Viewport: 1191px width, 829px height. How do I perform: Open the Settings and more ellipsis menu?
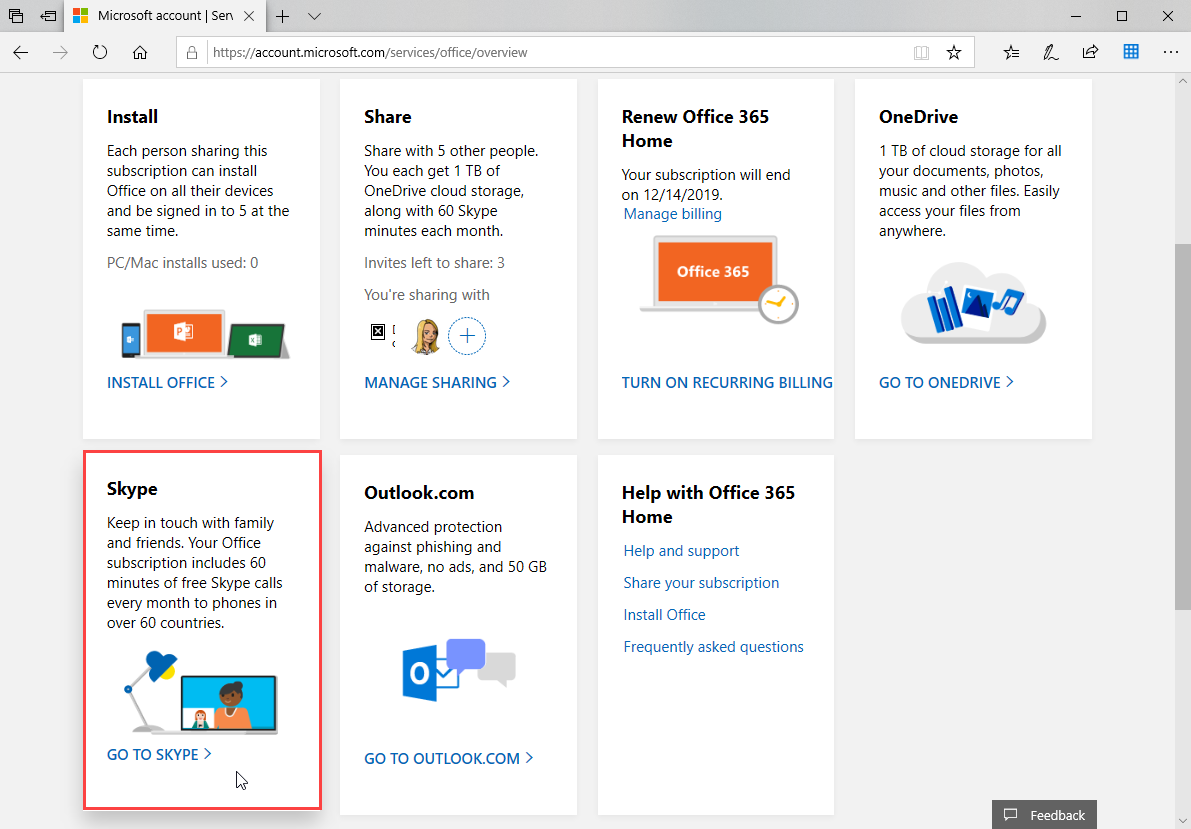(1169, 52)
